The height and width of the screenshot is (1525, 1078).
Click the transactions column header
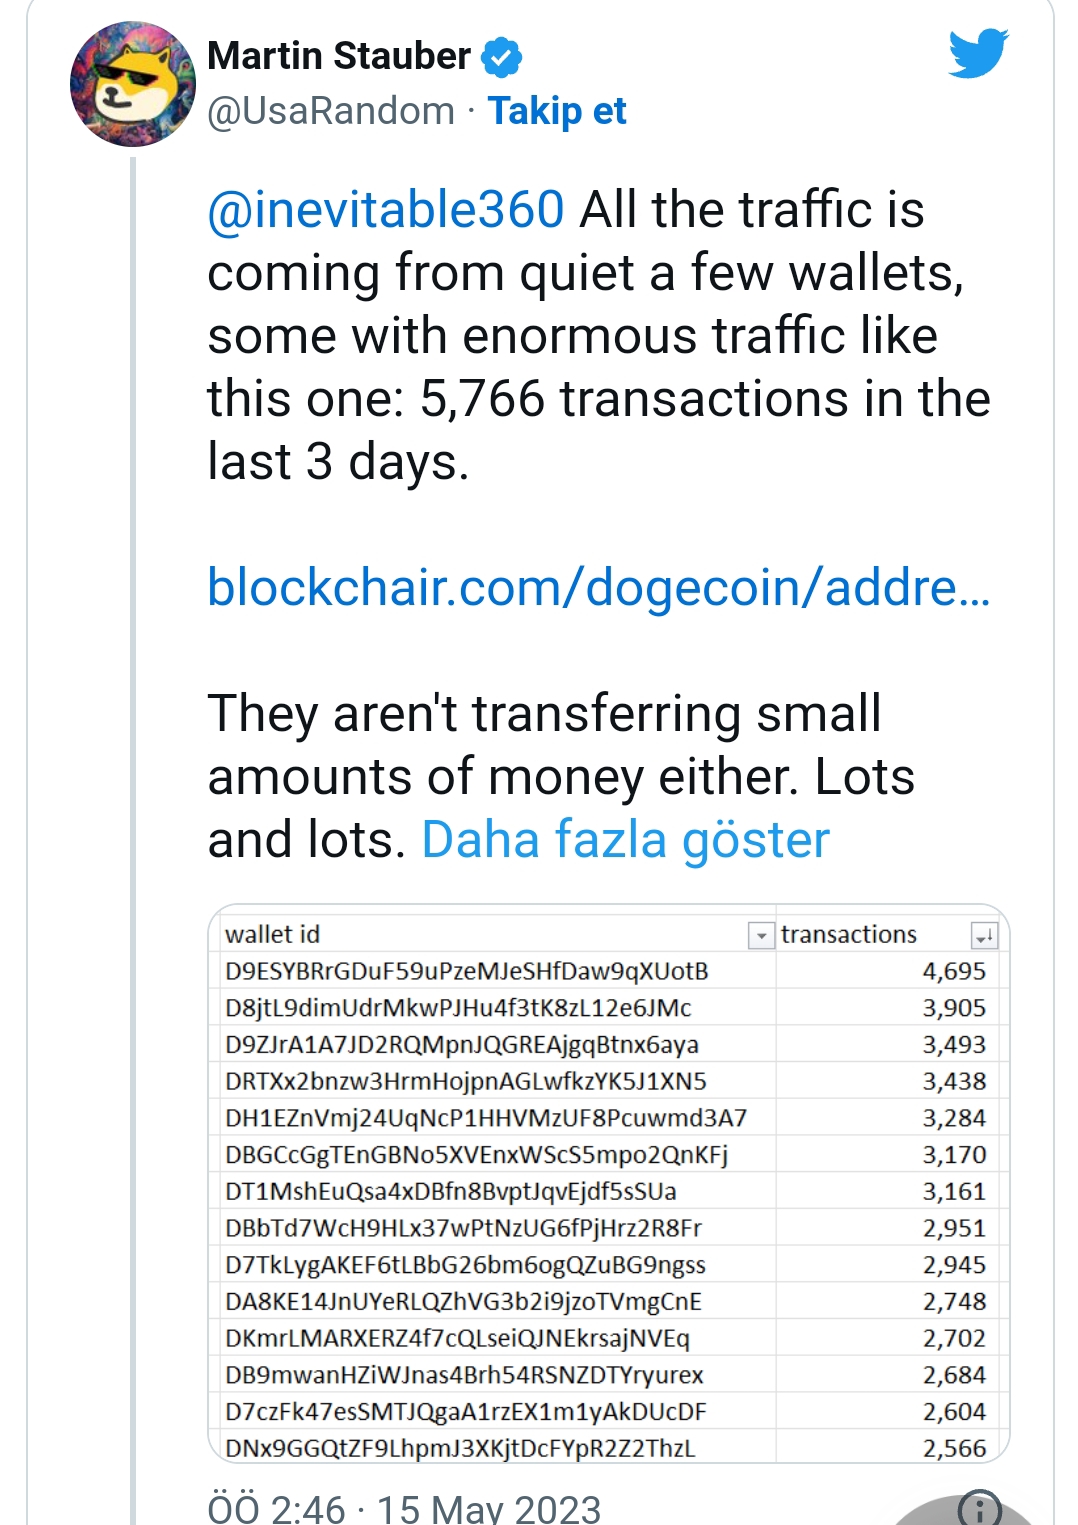click(848, 935)
